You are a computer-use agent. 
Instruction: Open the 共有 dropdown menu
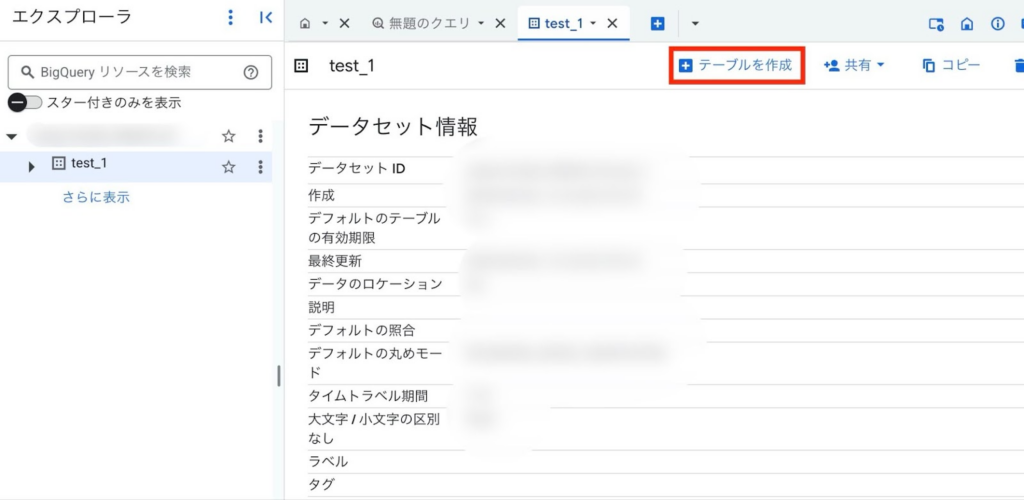(855, 65)
